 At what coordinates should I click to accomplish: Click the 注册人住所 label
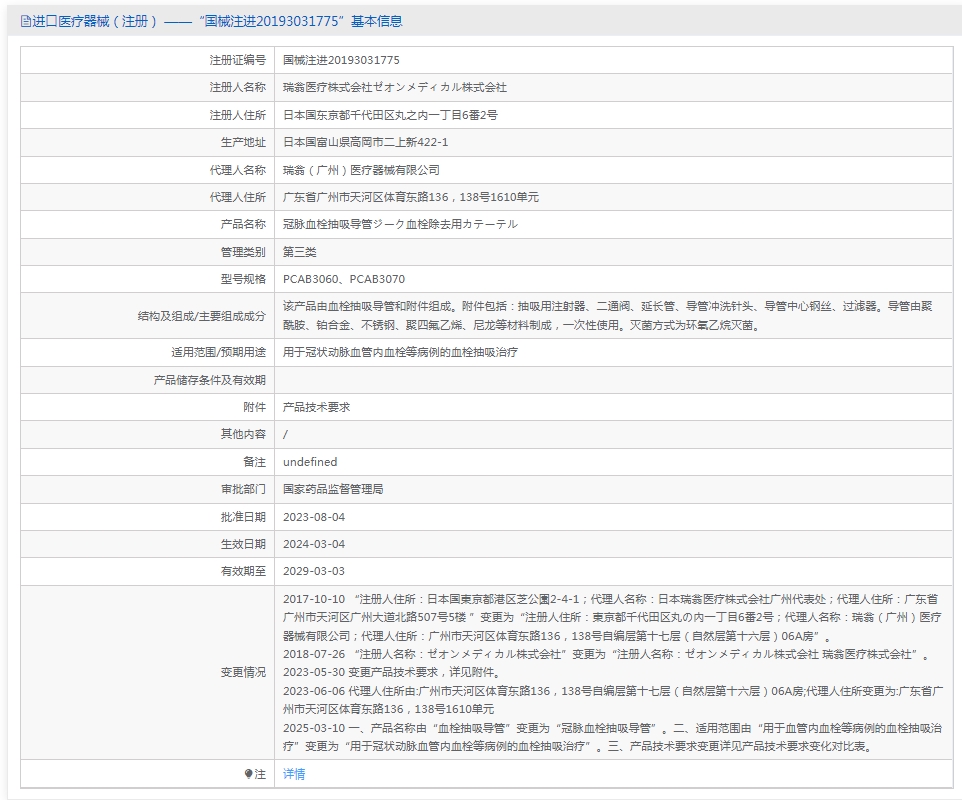coord(237,115)
